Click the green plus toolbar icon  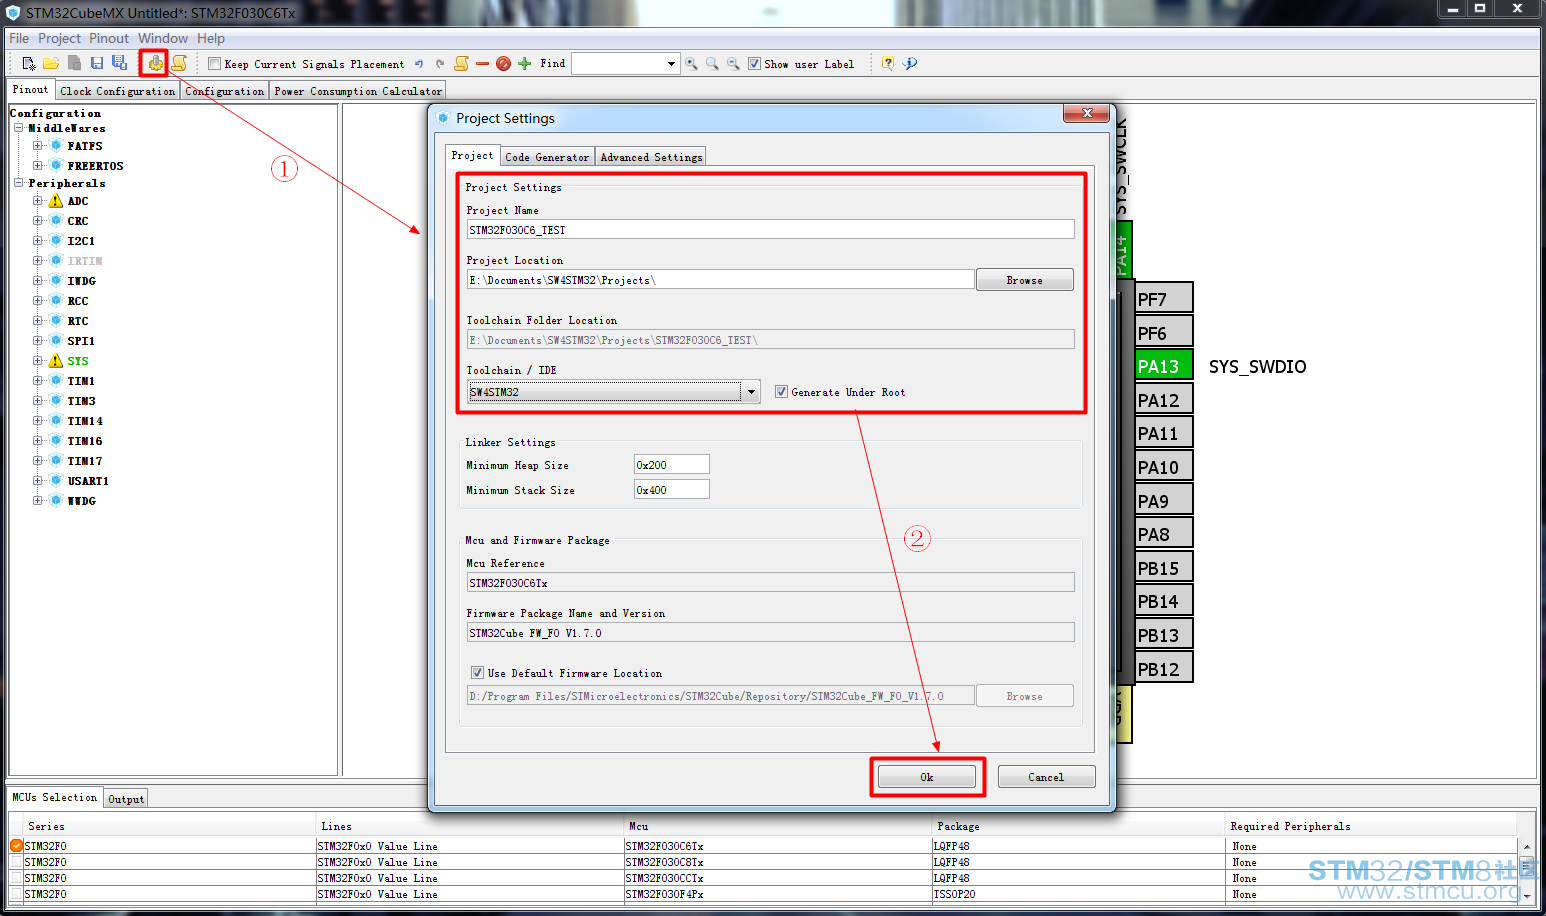[524, 63]
